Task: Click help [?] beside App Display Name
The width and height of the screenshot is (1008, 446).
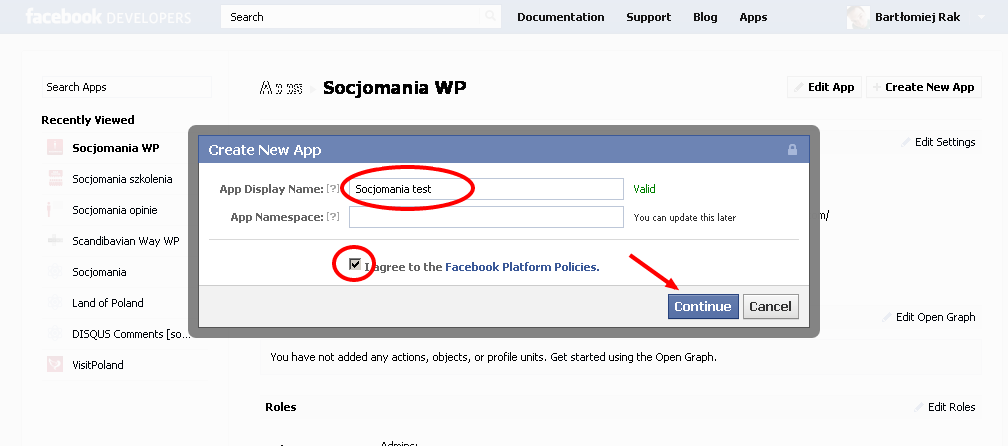Action: [332, 189]
